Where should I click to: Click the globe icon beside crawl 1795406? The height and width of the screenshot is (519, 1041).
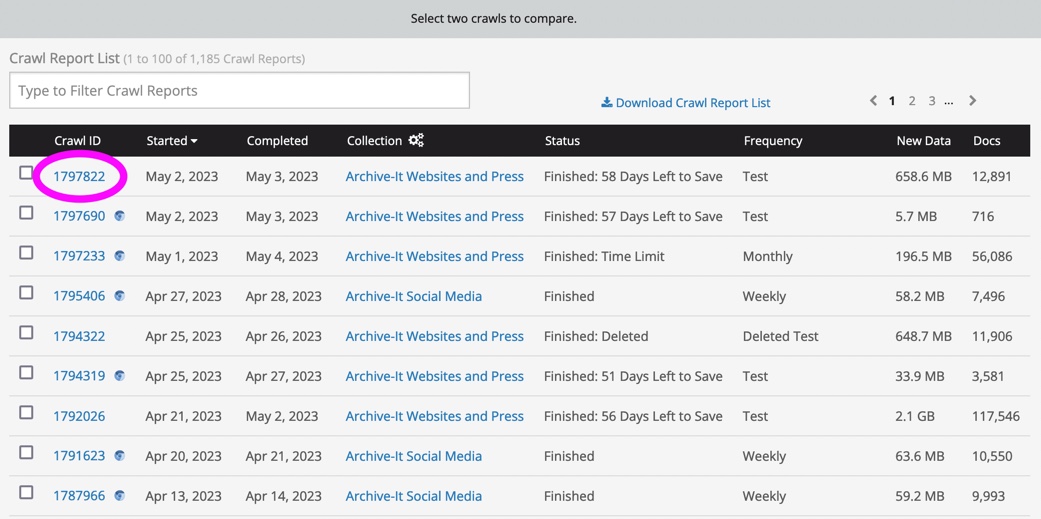click(119, 296)
